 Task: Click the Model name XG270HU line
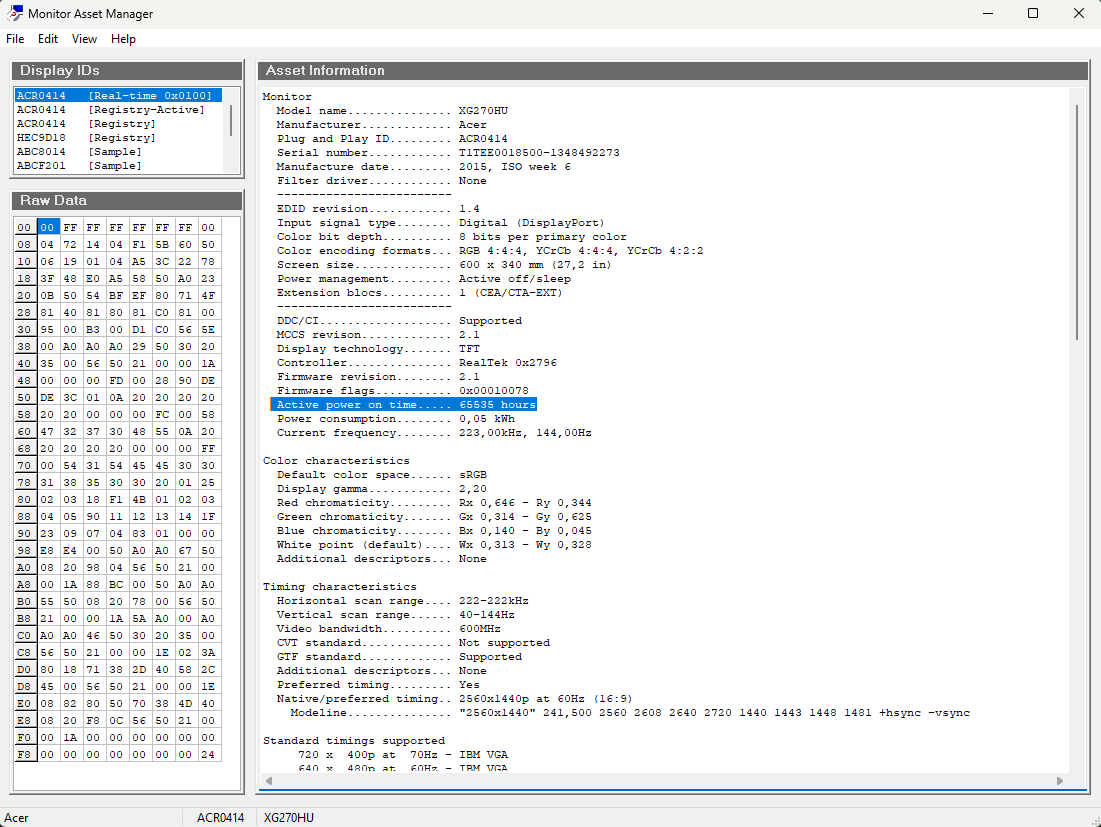392,110
